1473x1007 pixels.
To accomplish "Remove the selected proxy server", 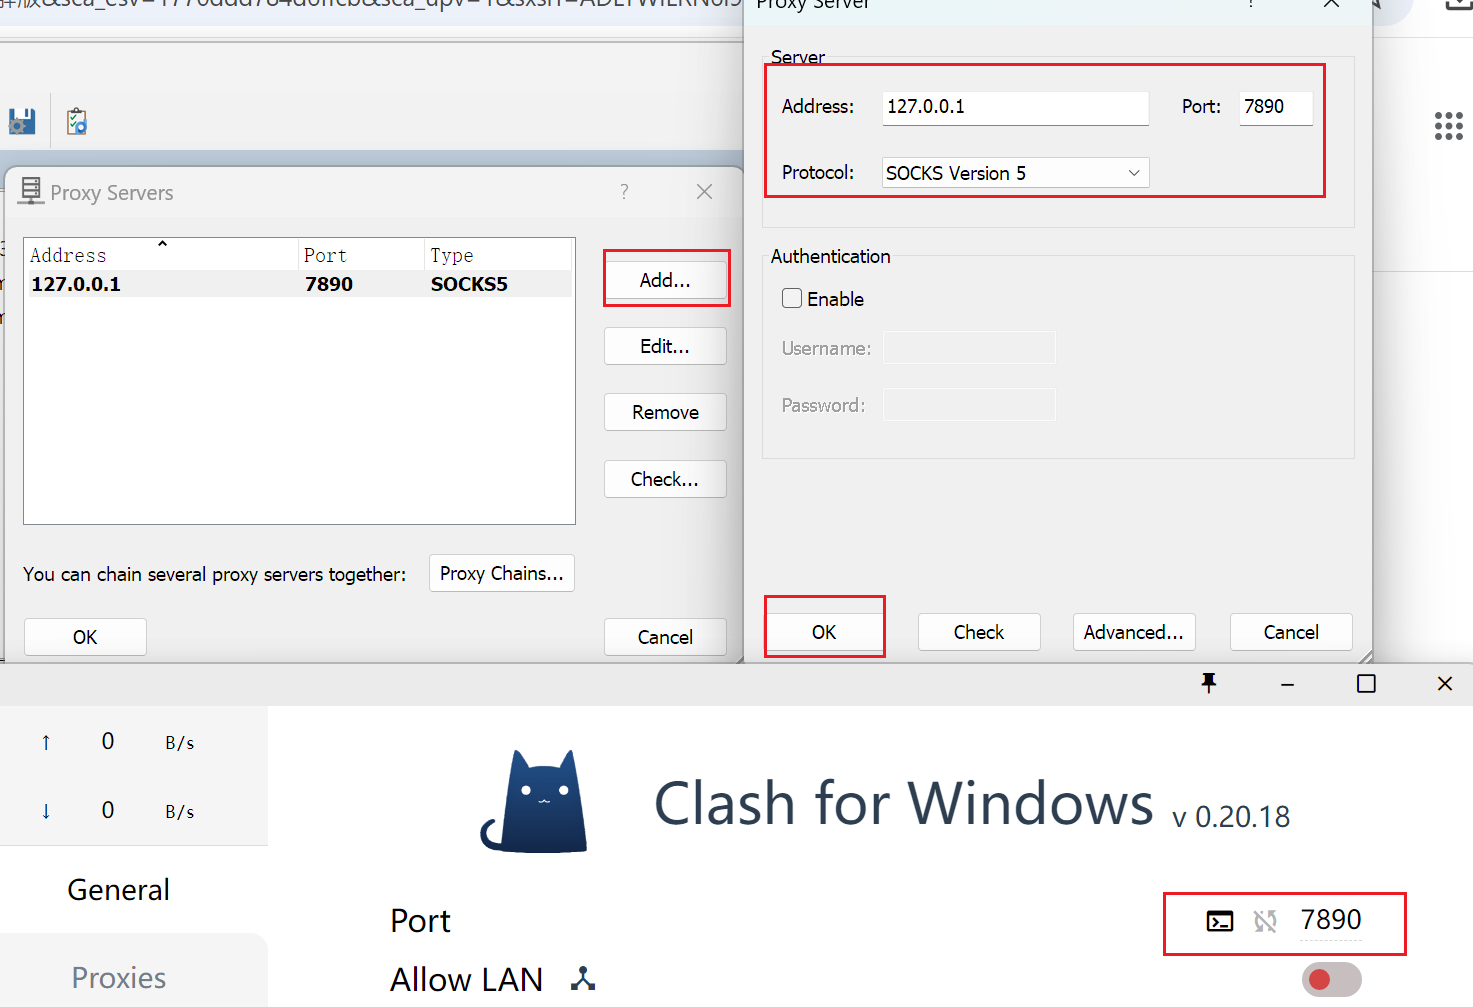I will [x=665, y=412].
